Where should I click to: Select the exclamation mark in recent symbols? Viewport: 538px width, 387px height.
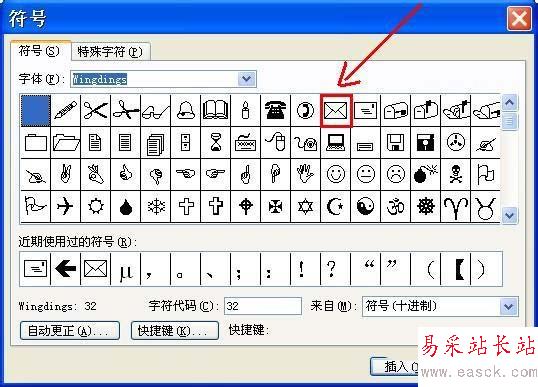click(x=305, y=269)
